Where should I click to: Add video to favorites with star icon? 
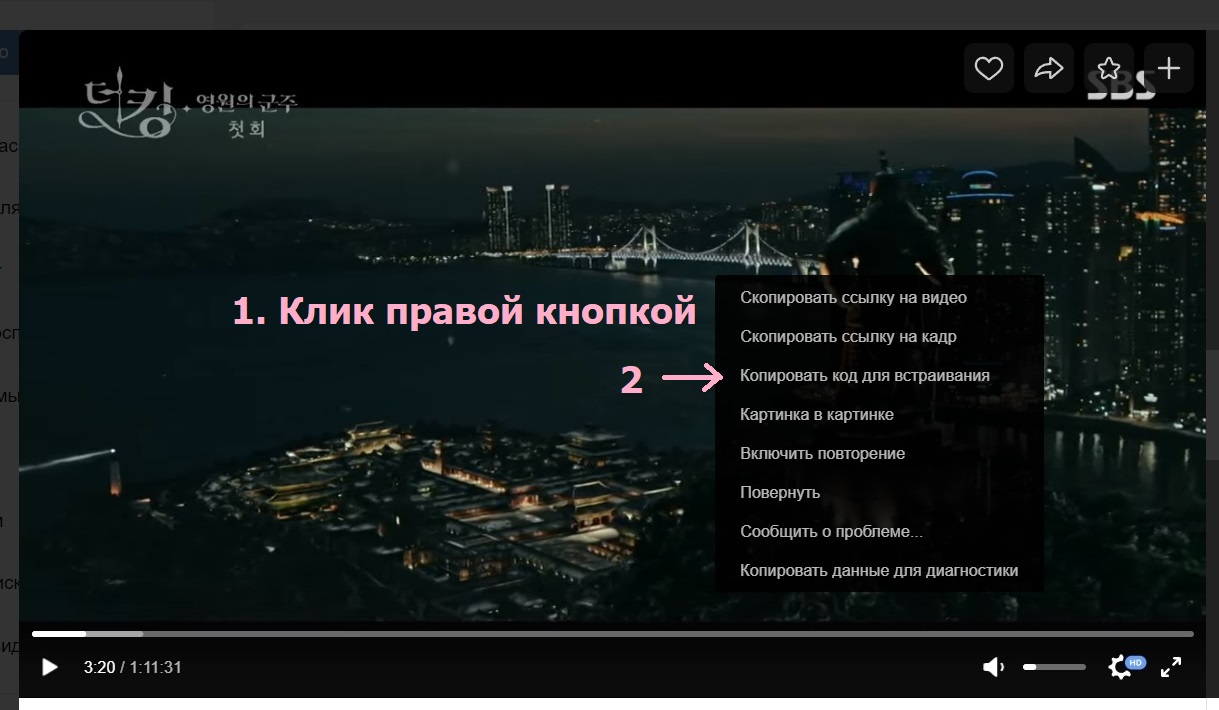point(1109,68)
